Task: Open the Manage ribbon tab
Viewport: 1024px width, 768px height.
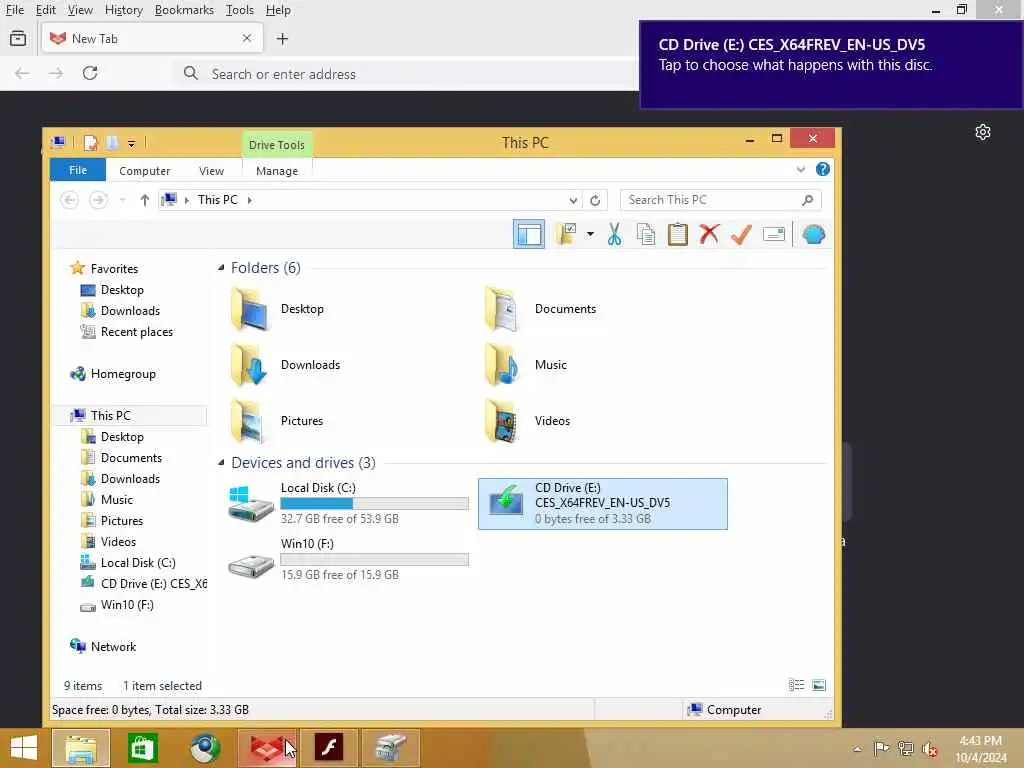Action: 277,170
